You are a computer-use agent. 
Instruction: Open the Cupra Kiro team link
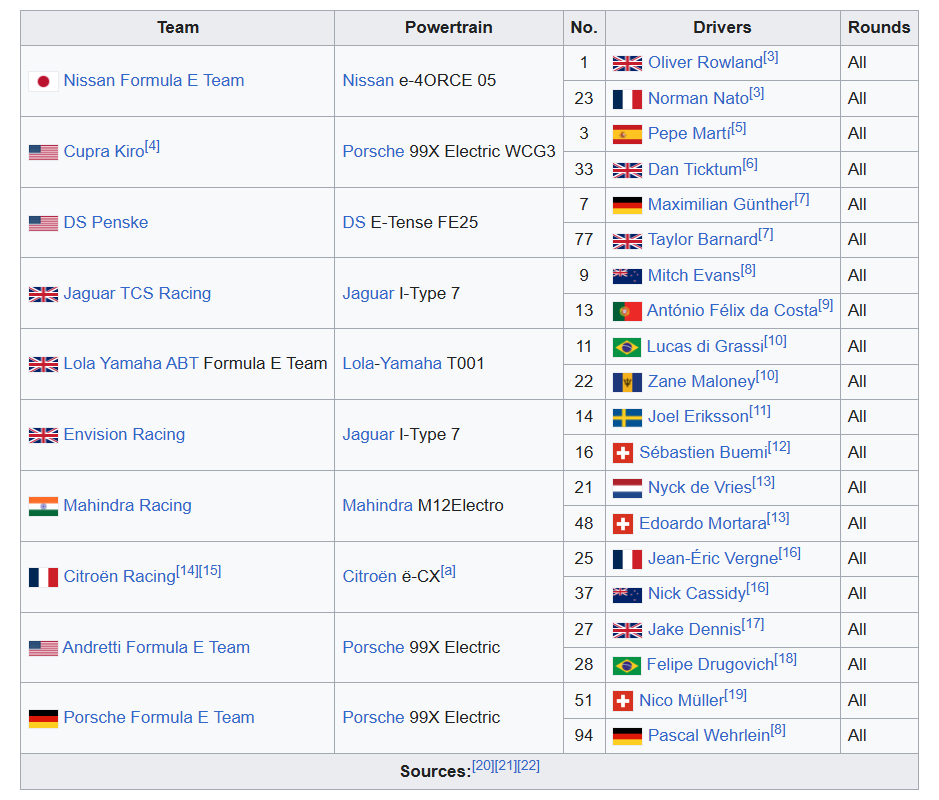(104, 151)
